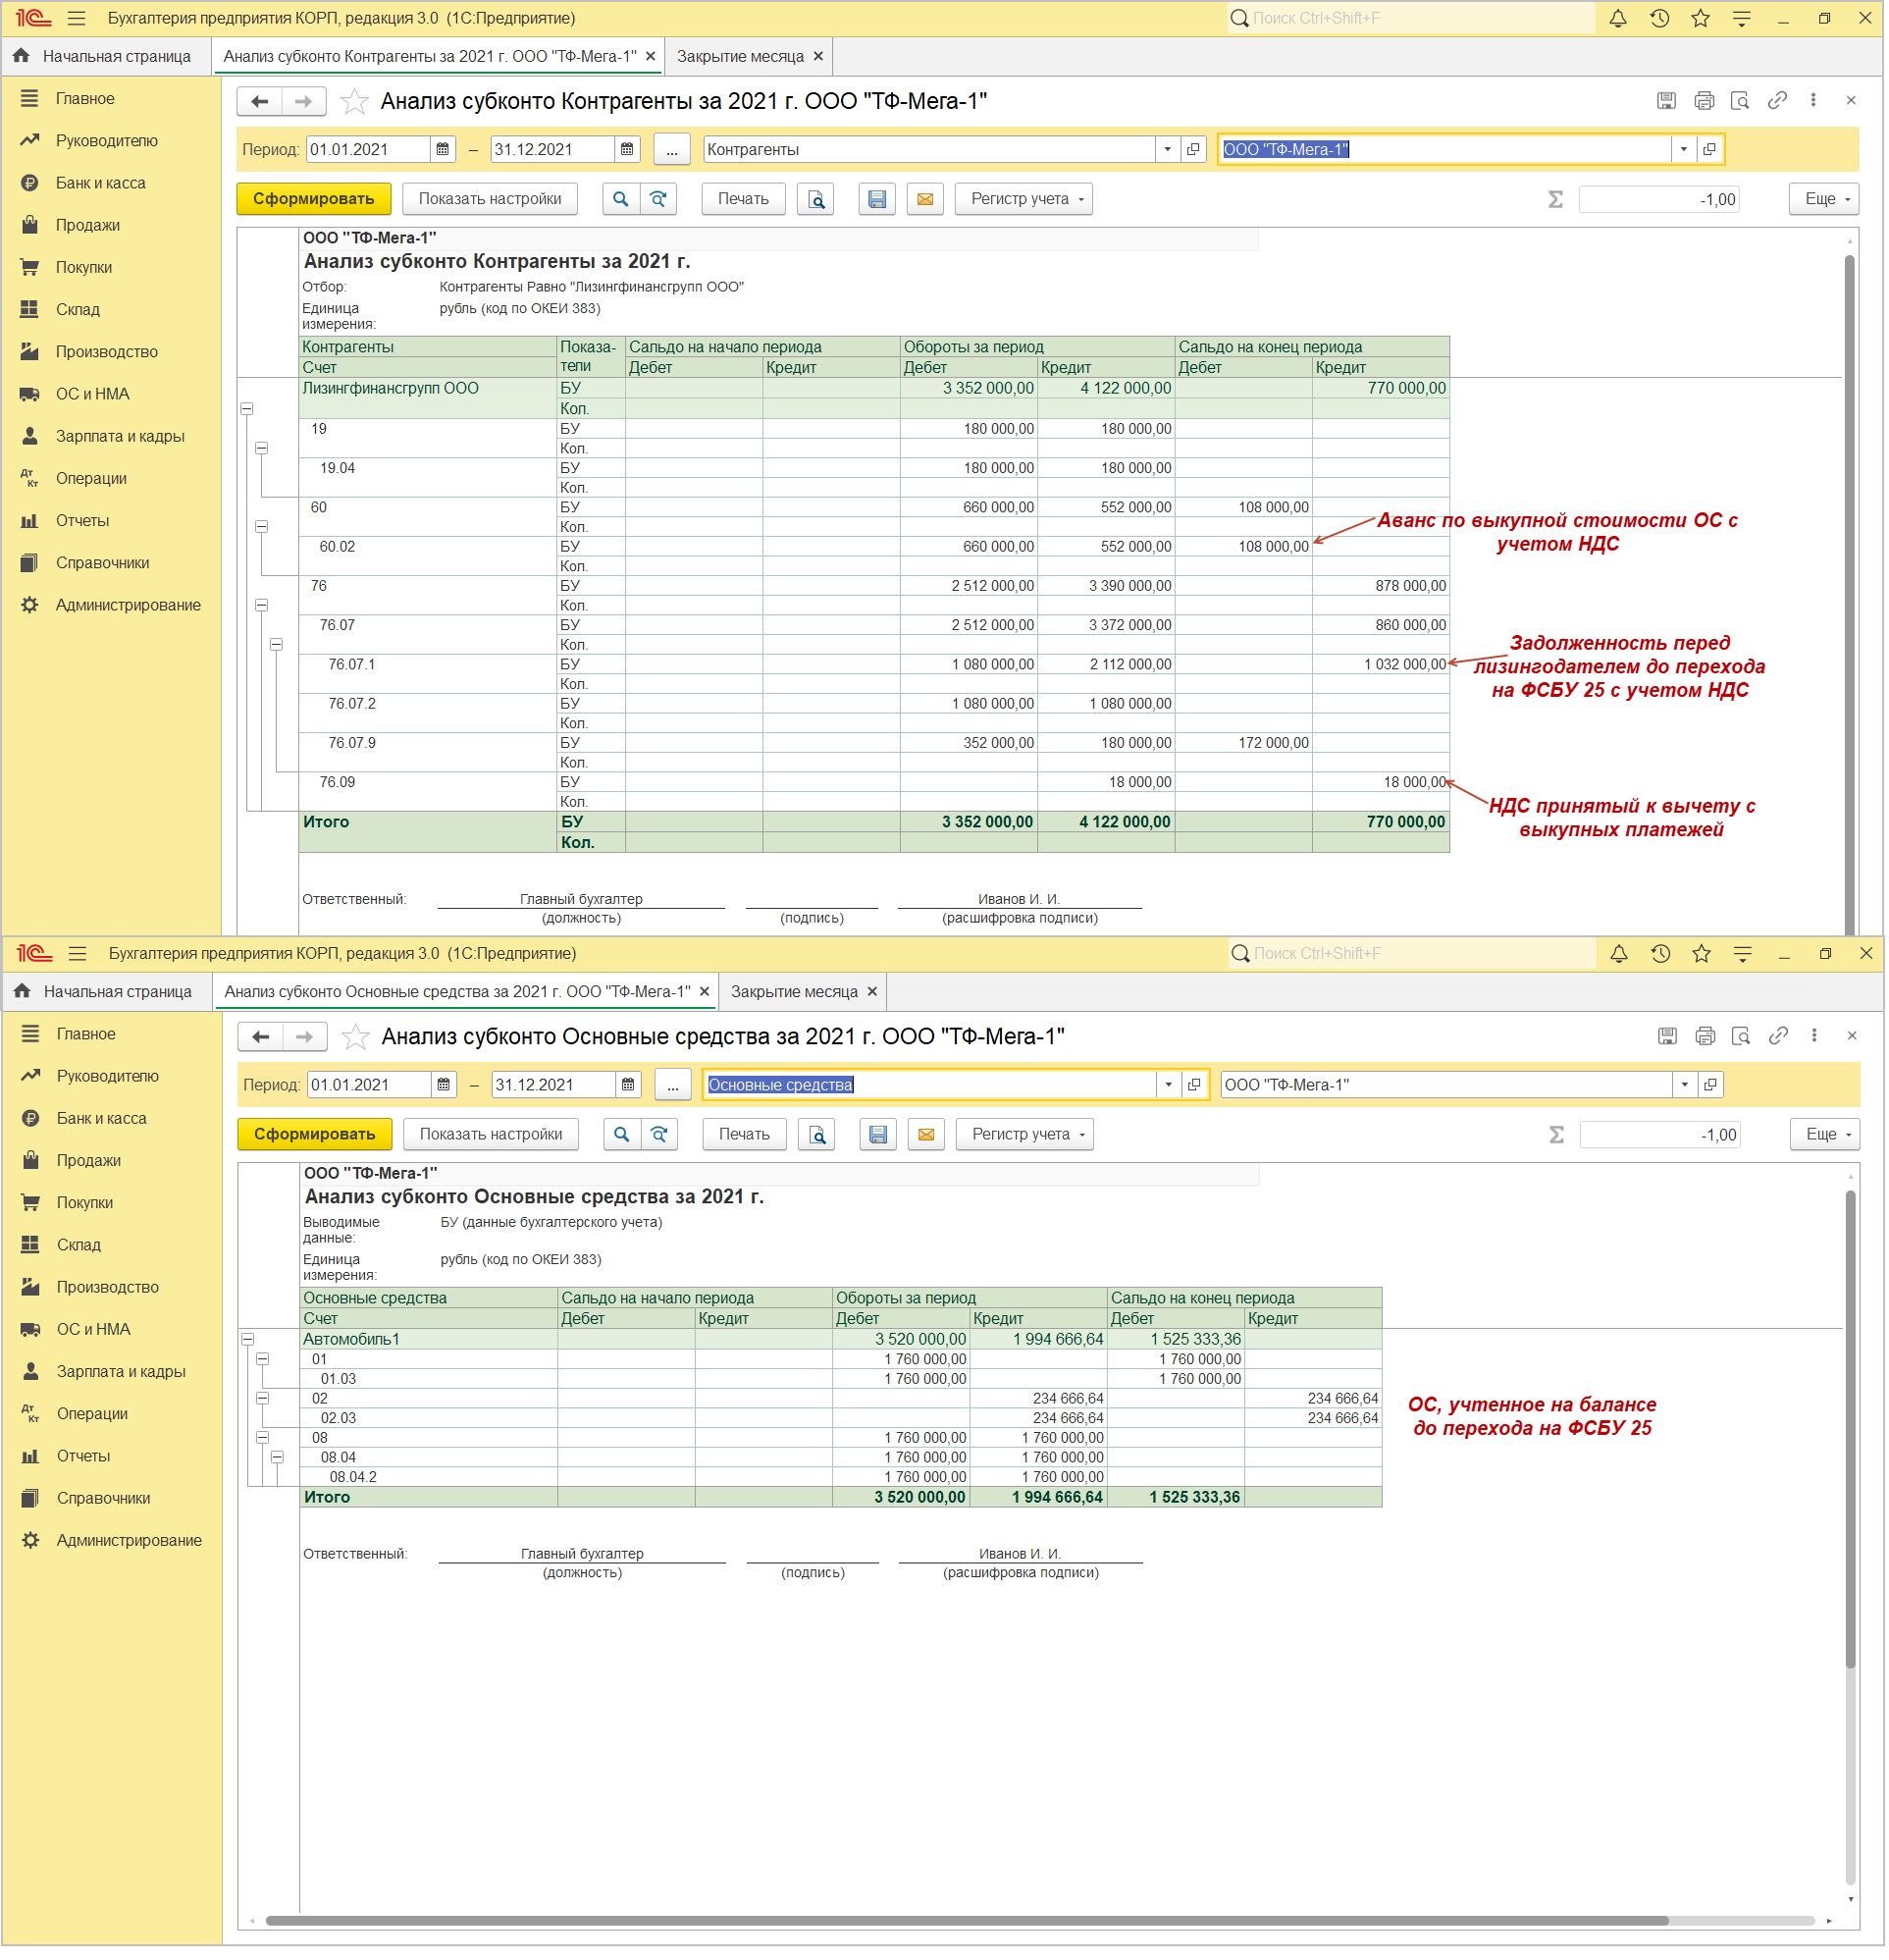Open main menu hamburger in top window
Image resolution: width=1889 pixels, height=1960 pixels.
pyautogui.click(x=77, y=18)
